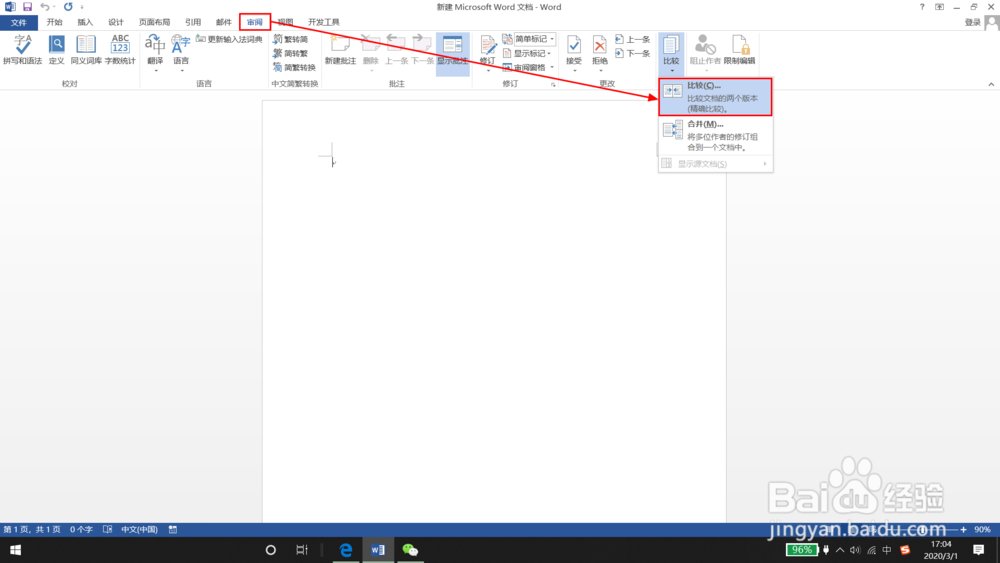Expand Show Source Documents submenu

[715, 164]
